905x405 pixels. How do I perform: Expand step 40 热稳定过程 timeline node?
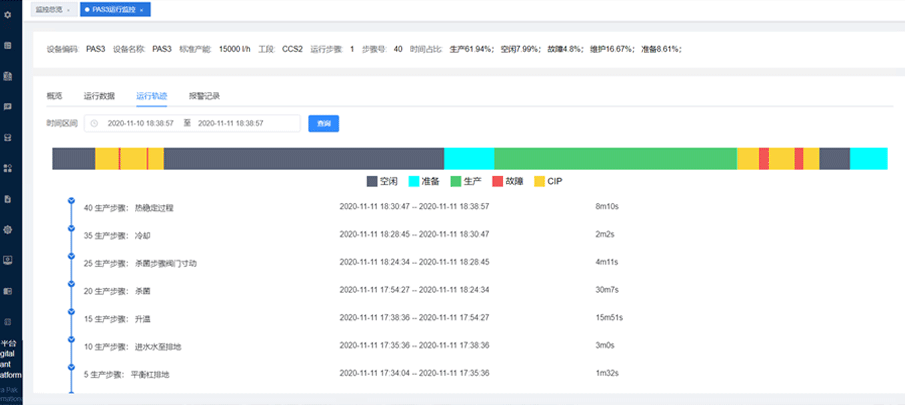pyautogui.click(x=71, y=200)
